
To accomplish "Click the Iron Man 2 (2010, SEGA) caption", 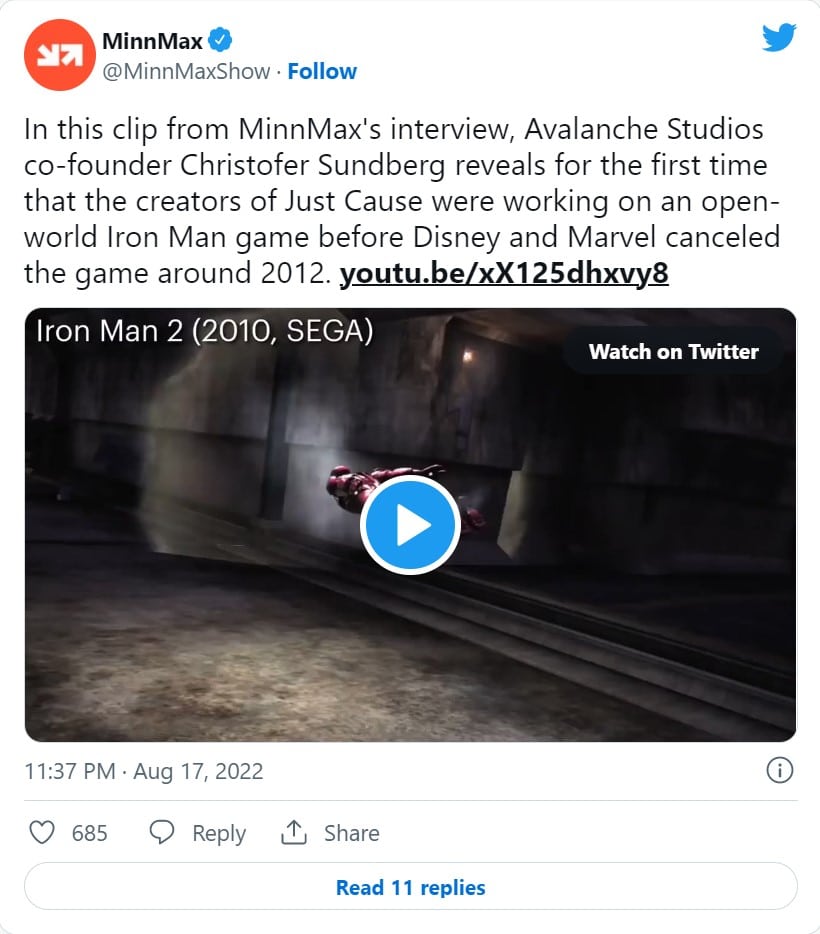I will point(204,331).
